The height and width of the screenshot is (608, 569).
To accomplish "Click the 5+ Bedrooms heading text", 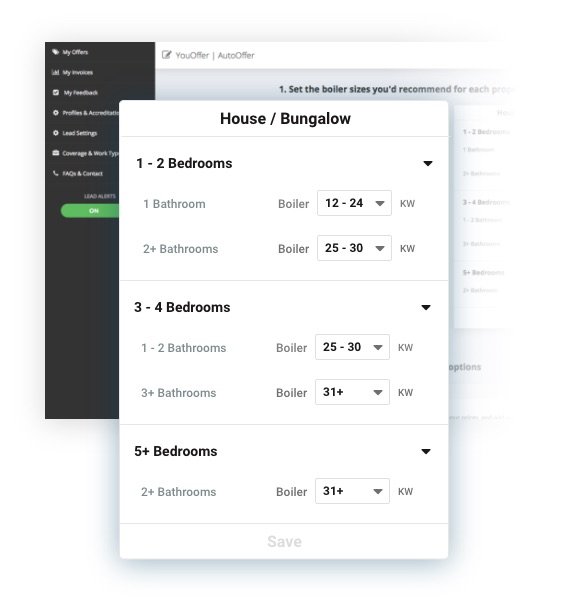I will pyautogui.click(x=176, y=451).
